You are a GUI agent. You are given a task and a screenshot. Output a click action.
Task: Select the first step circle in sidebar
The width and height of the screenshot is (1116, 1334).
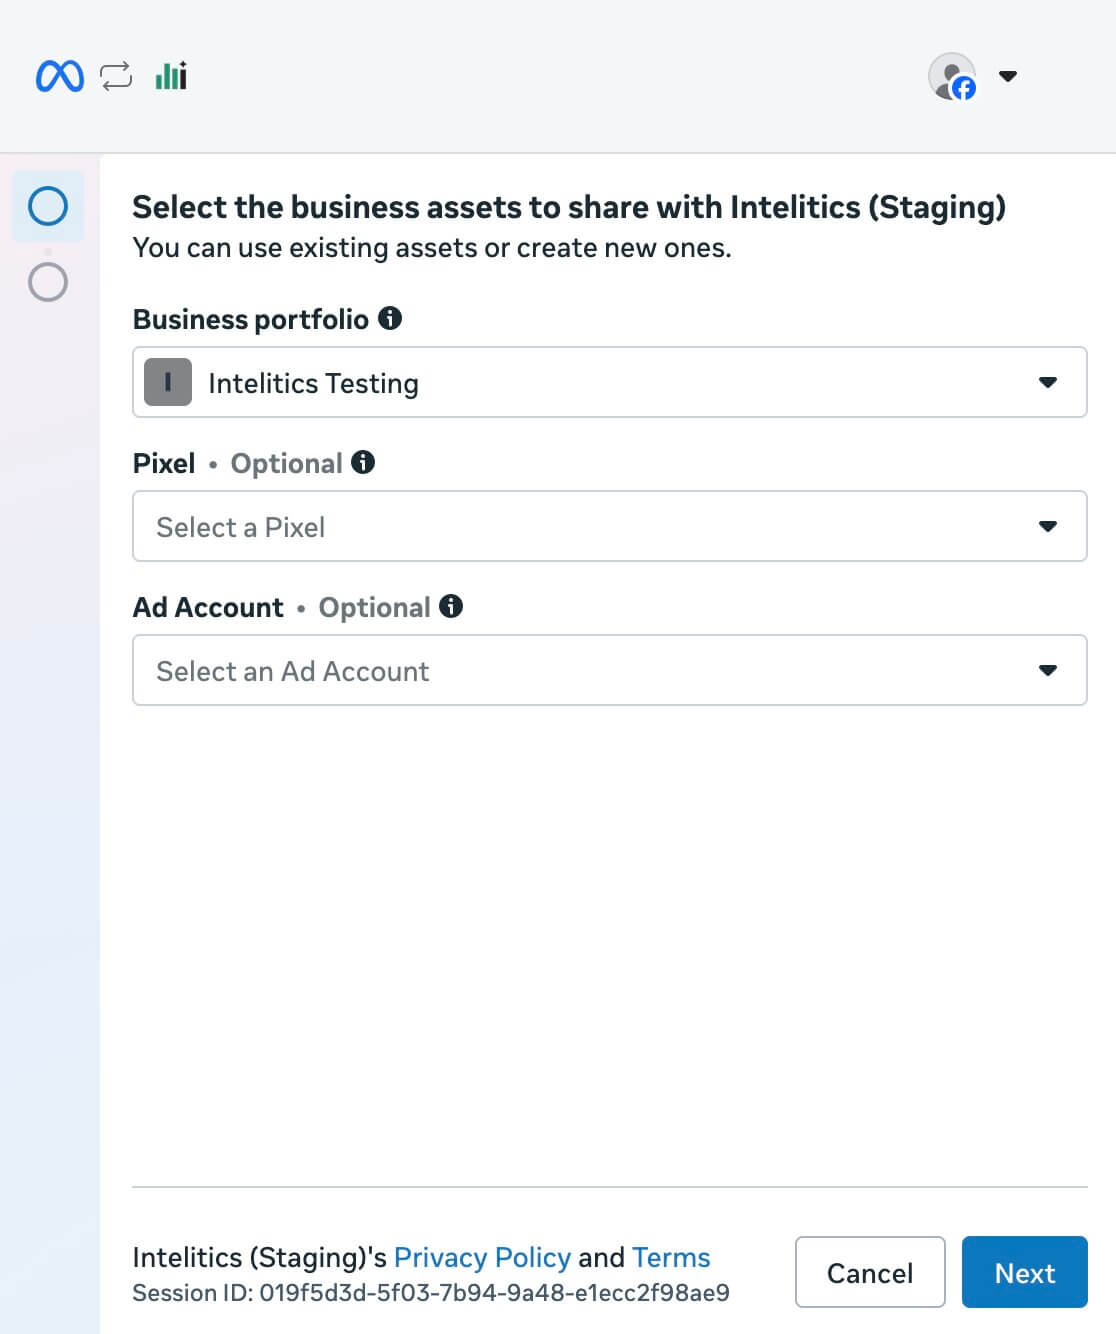pyautogui.click(x=48, y=206)
